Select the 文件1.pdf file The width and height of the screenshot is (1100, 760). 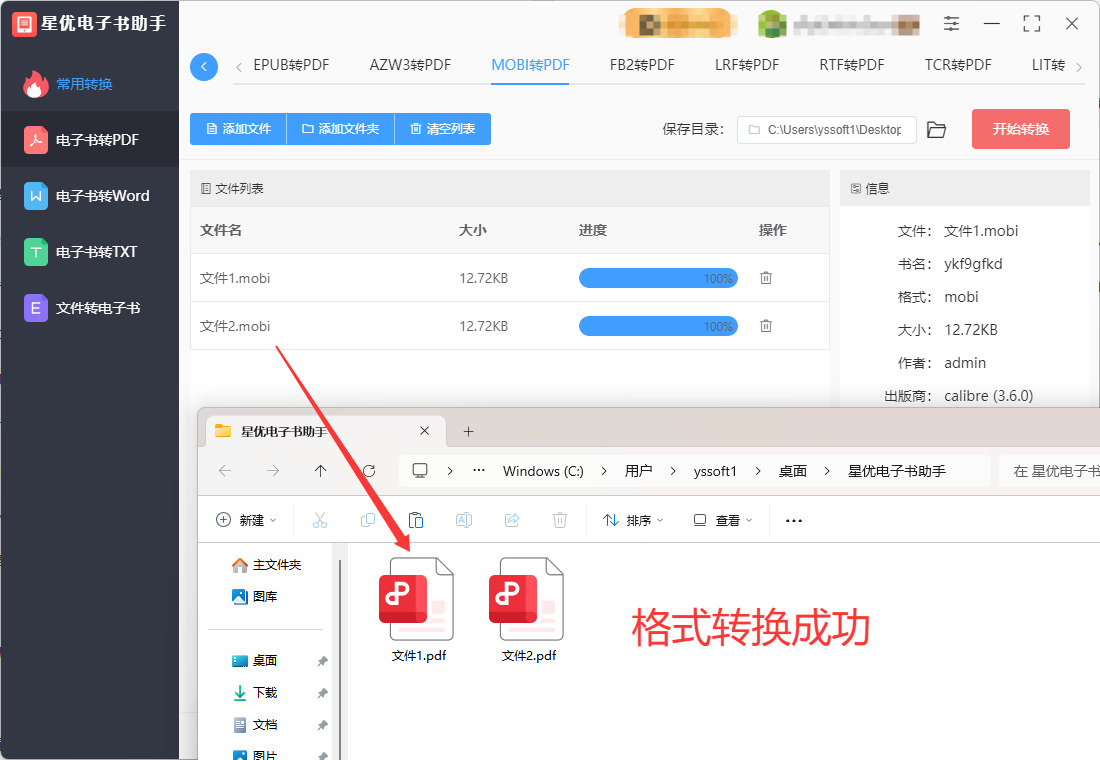(x=418, y=609)
